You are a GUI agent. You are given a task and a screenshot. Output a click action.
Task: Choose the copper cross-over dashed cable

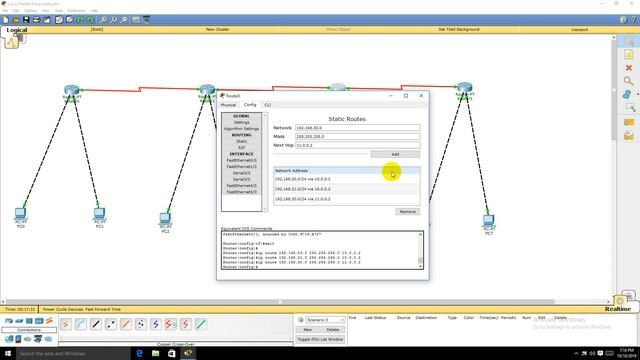111,324
